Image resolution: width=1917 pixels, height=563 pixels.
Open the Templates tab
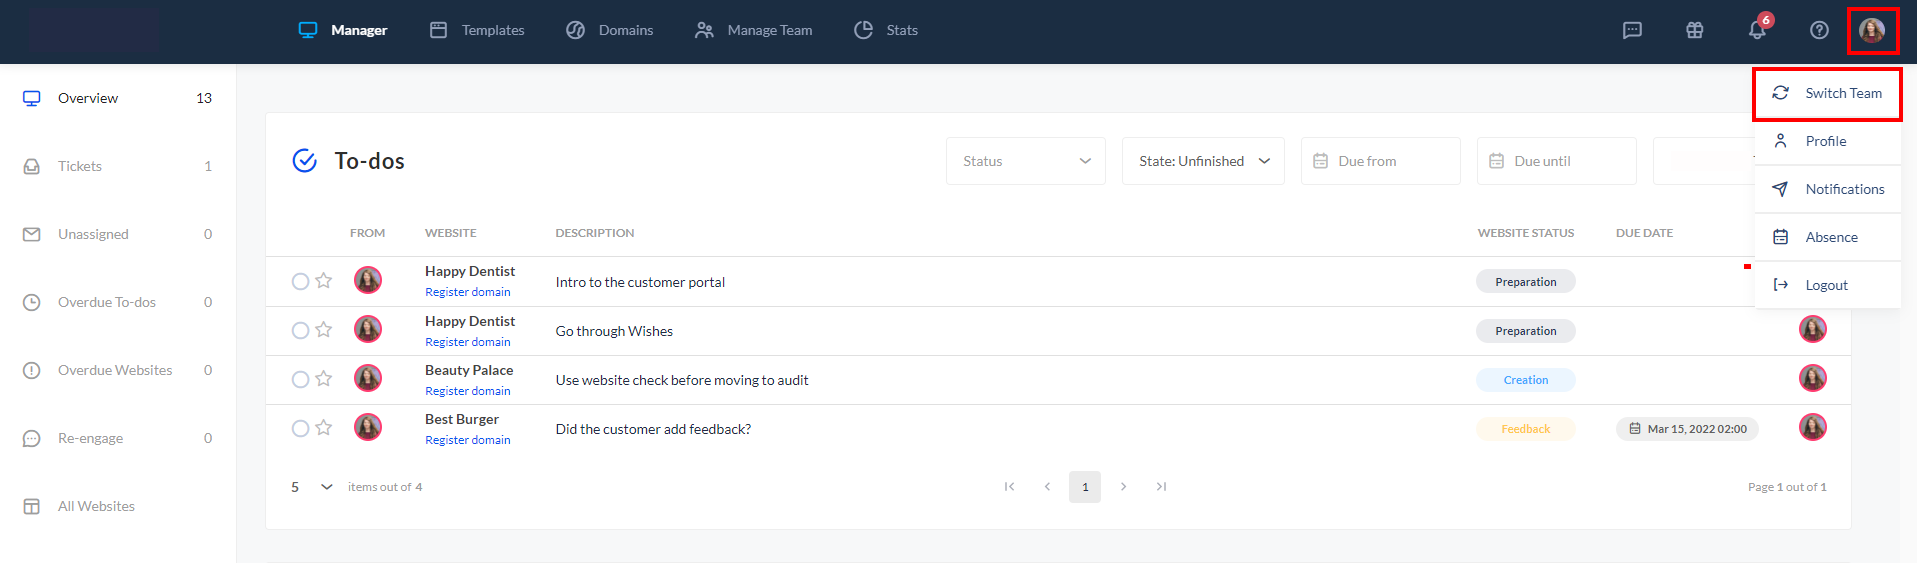477,30
